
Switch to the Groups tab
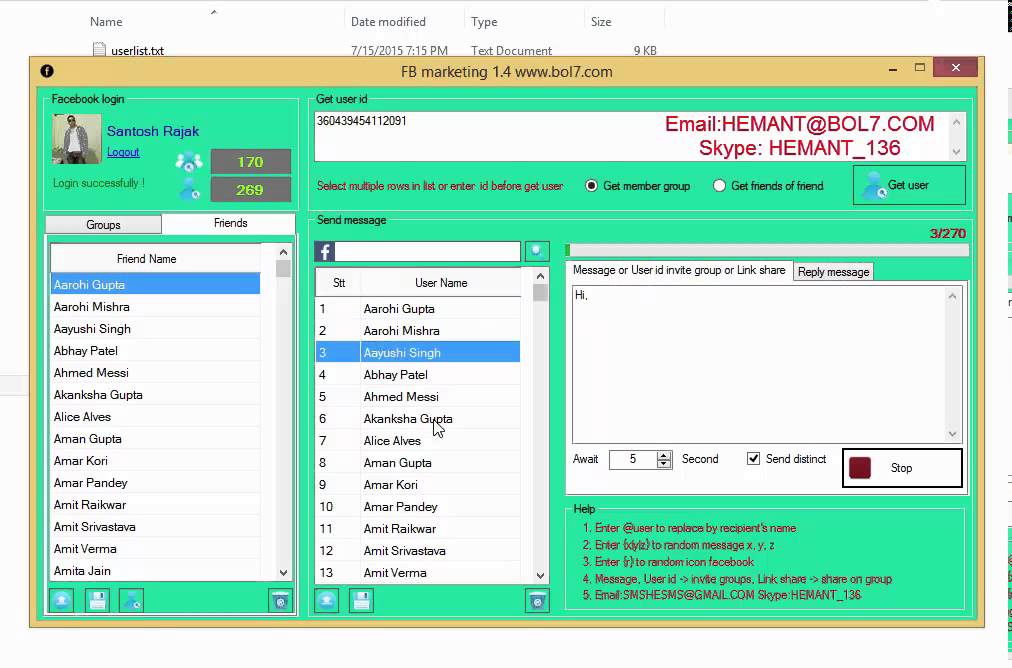click(x=103, y=225)
